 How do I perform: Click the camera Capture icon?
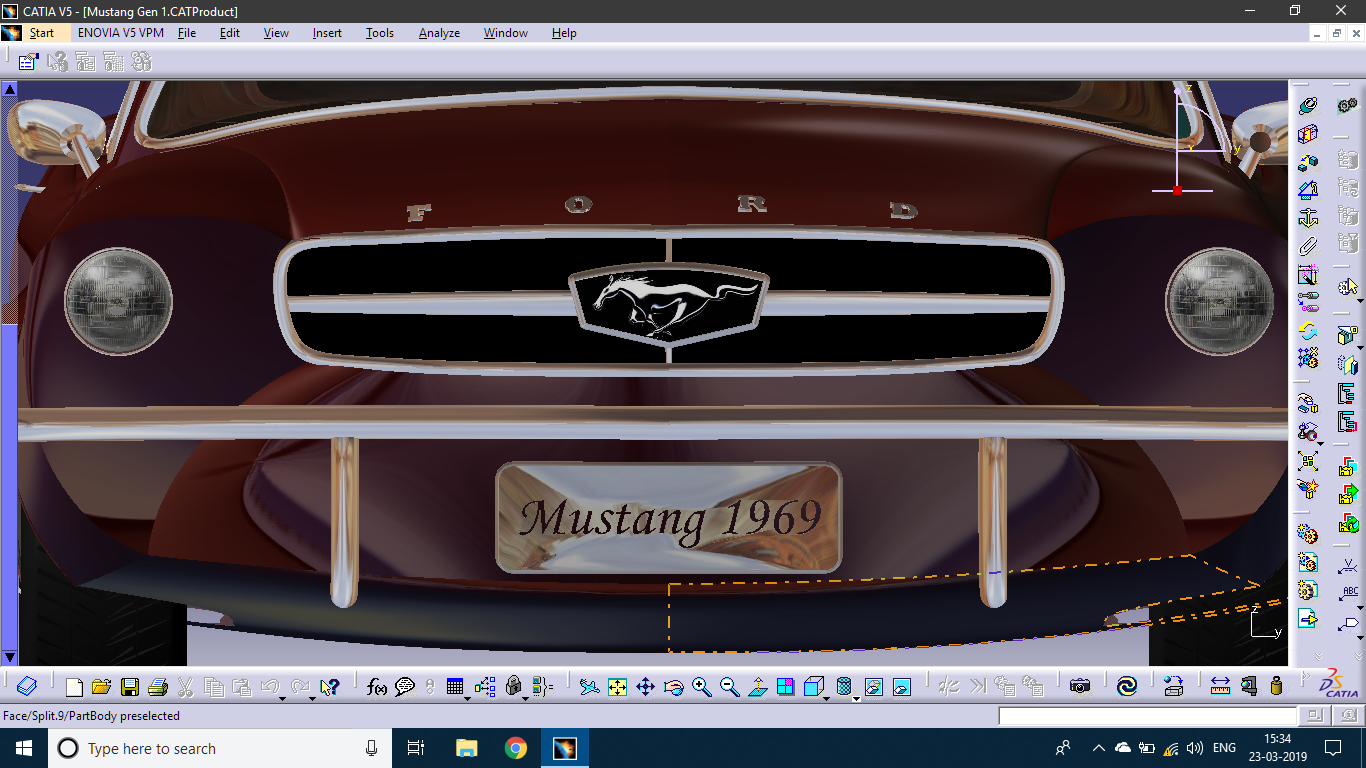1079,687
